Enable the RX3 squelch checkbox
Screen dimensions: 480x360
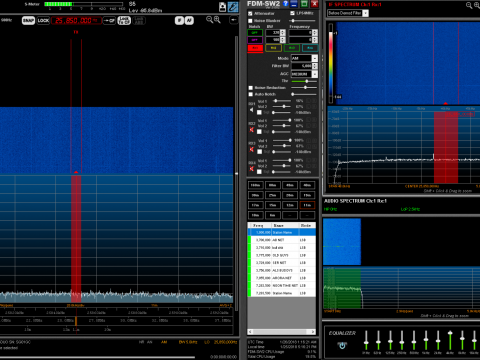point(259,152)
